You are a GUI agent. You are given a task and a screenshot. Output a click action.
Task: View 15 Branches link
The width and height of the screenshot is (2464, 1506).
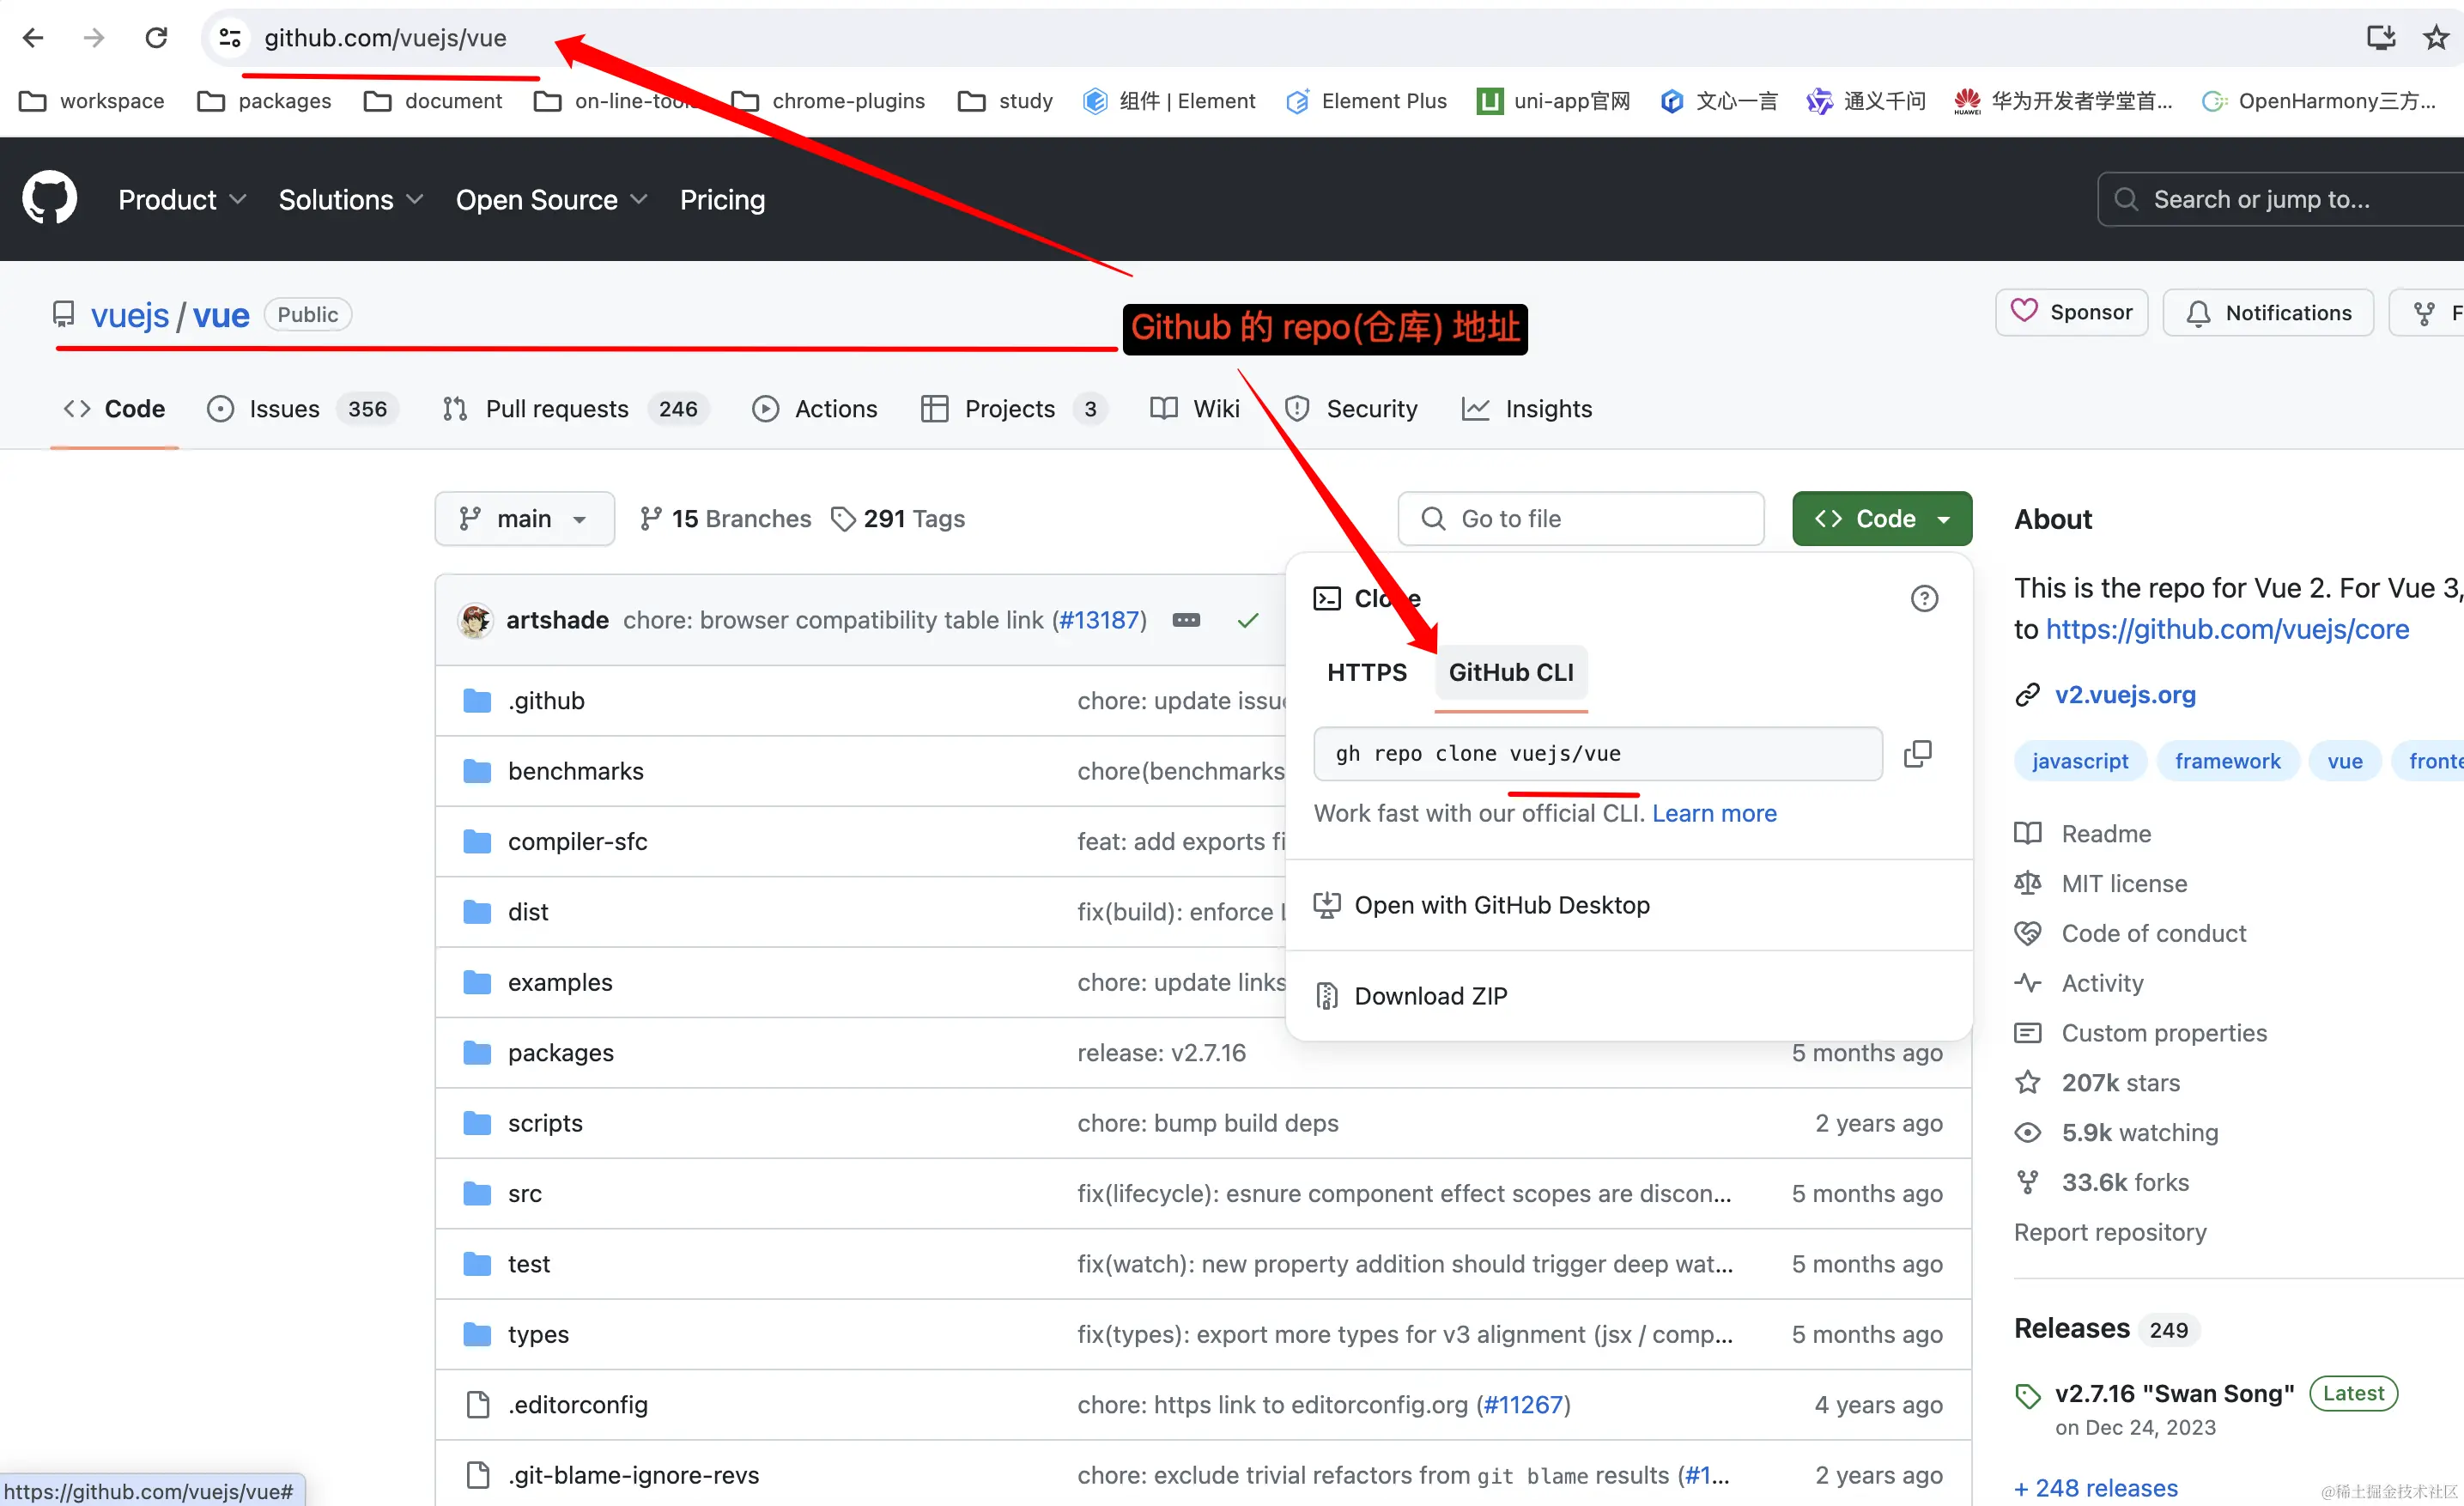tap(726, 518)
